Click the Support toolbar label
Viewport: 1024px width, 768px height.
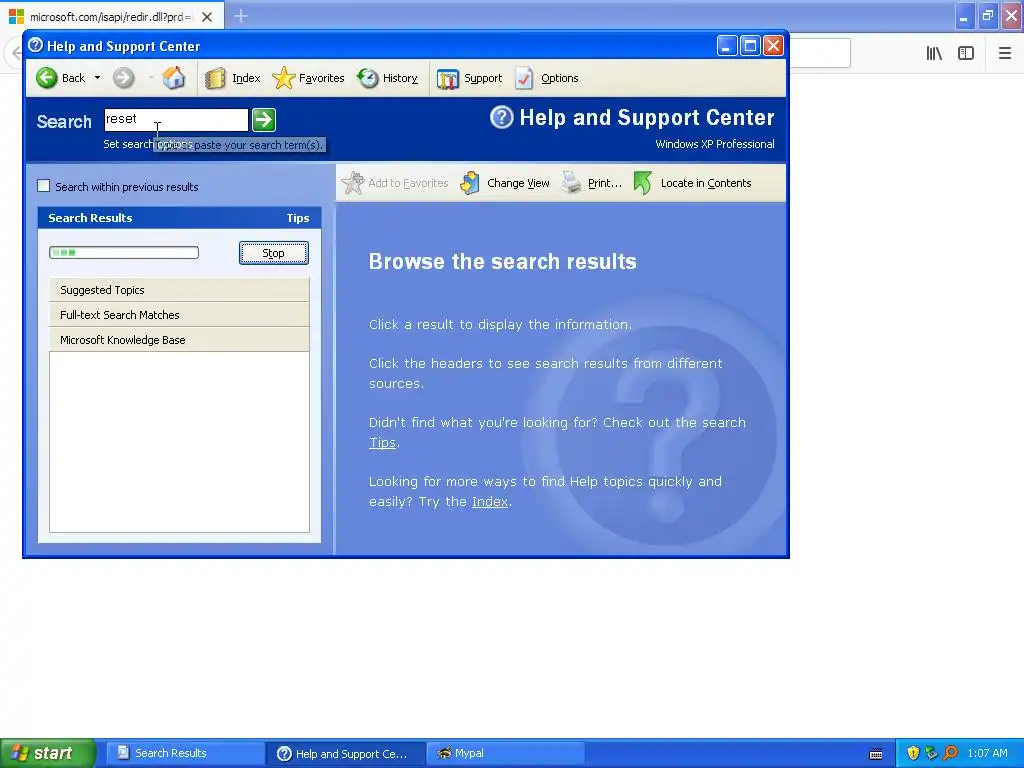483,78
